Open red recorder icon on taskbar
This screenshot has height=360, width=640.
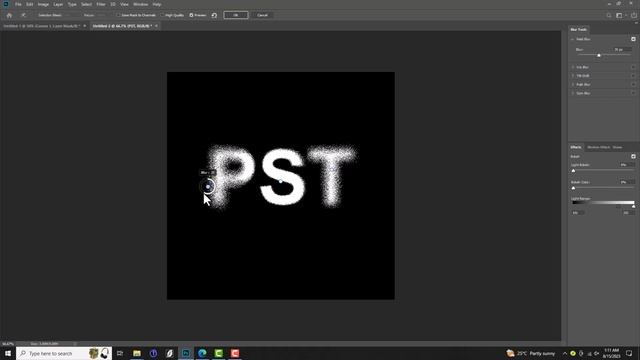(235, 353)
